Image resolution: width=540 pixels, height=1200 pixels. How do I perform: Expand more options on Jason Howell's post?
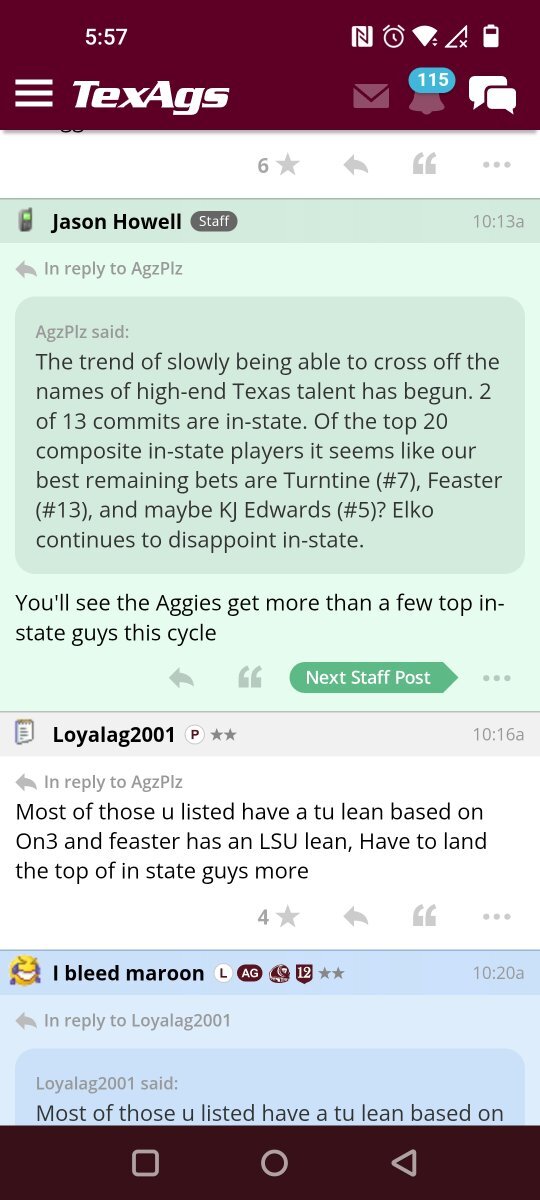pyautogui.click(x=496, y=678)
